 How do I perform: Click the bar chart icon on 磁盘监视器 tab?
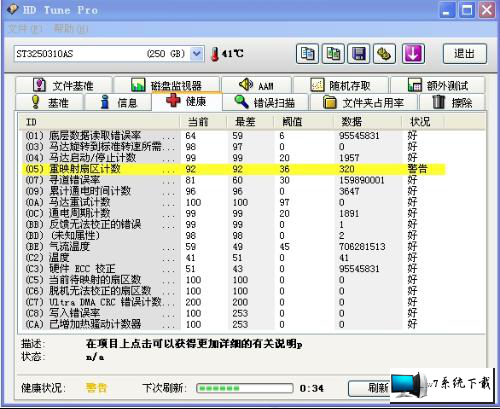pyautogui.click(x=138, y=85)
